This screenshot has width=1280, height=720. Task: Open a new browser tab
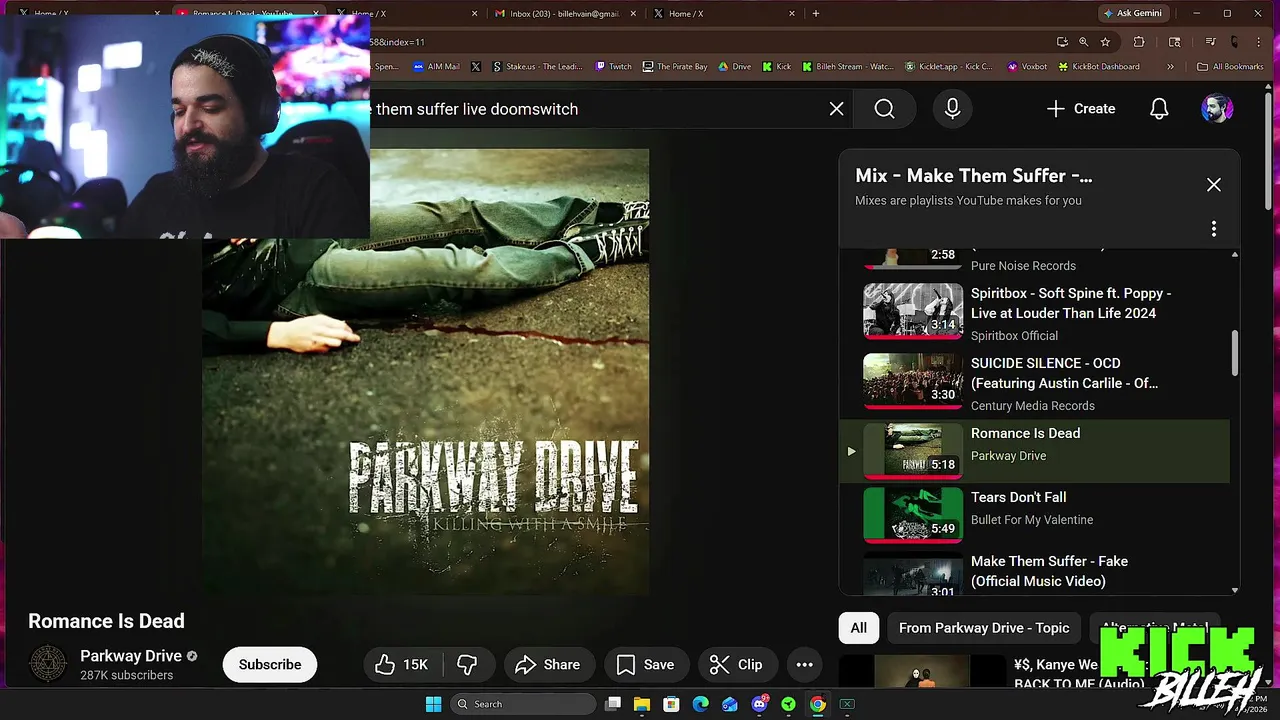tap(816, 14)
